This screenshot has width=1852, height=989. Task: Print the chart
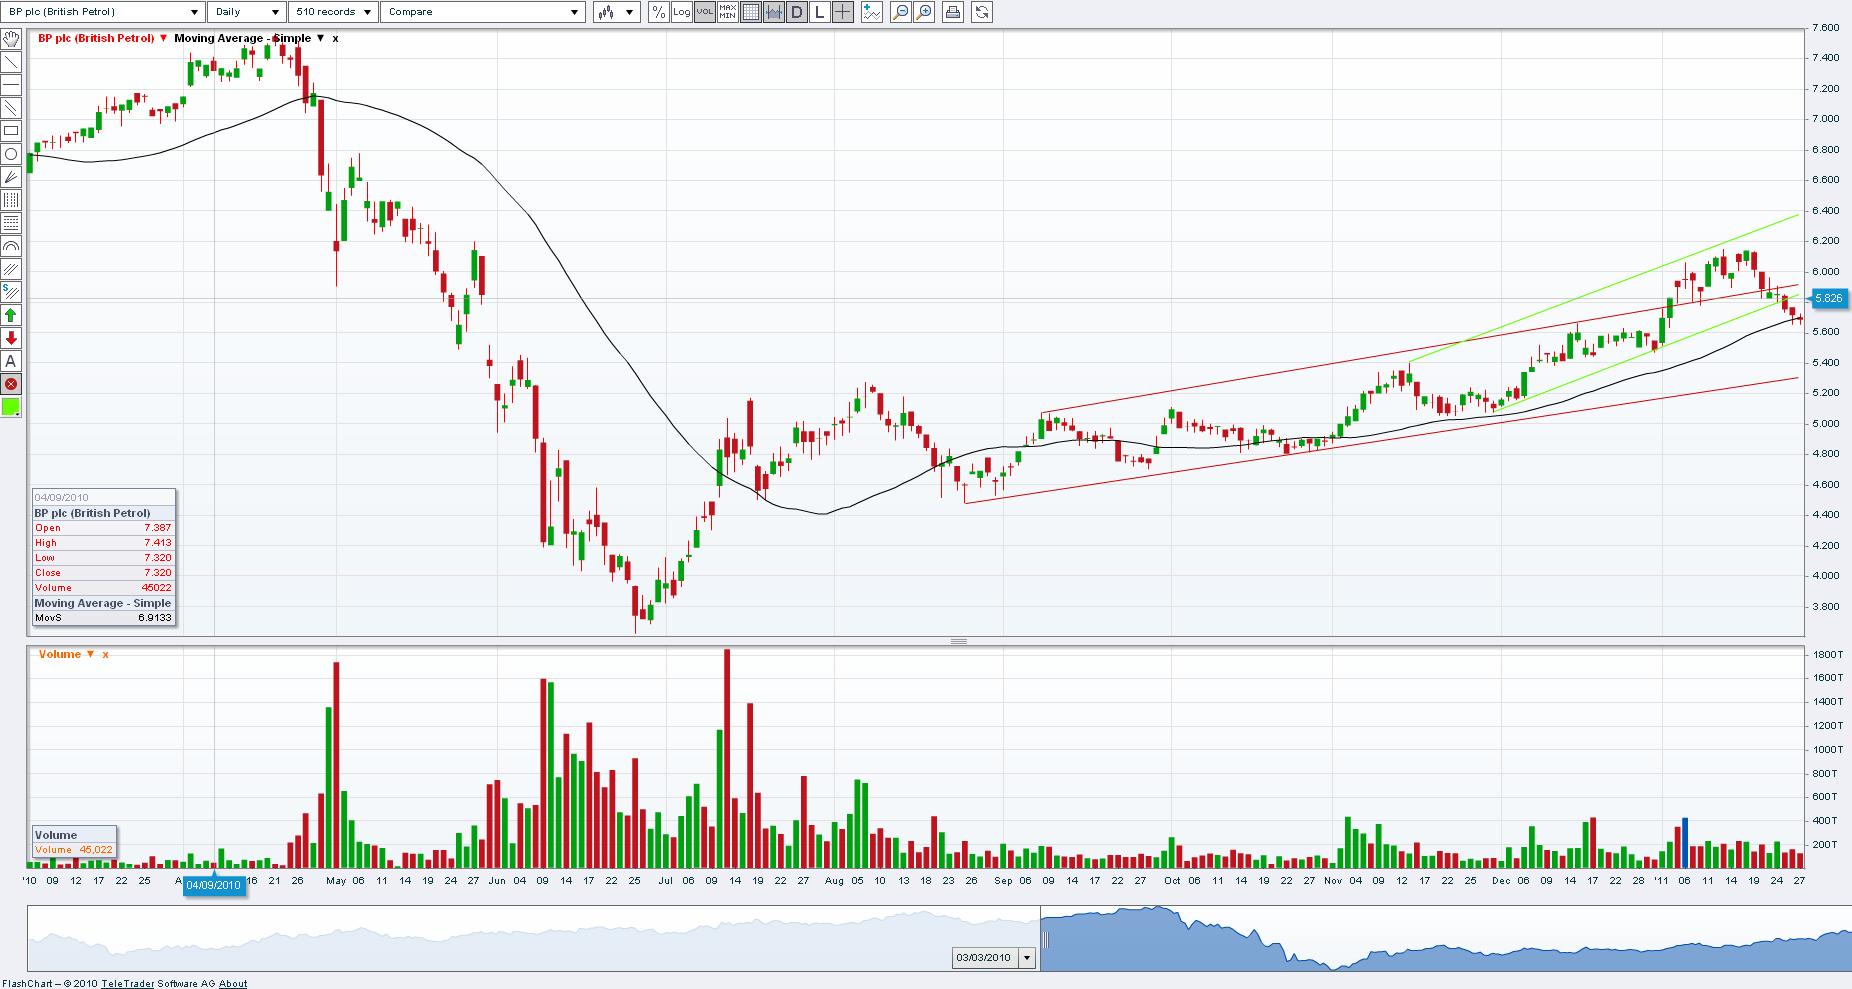[x=953, y=12]
